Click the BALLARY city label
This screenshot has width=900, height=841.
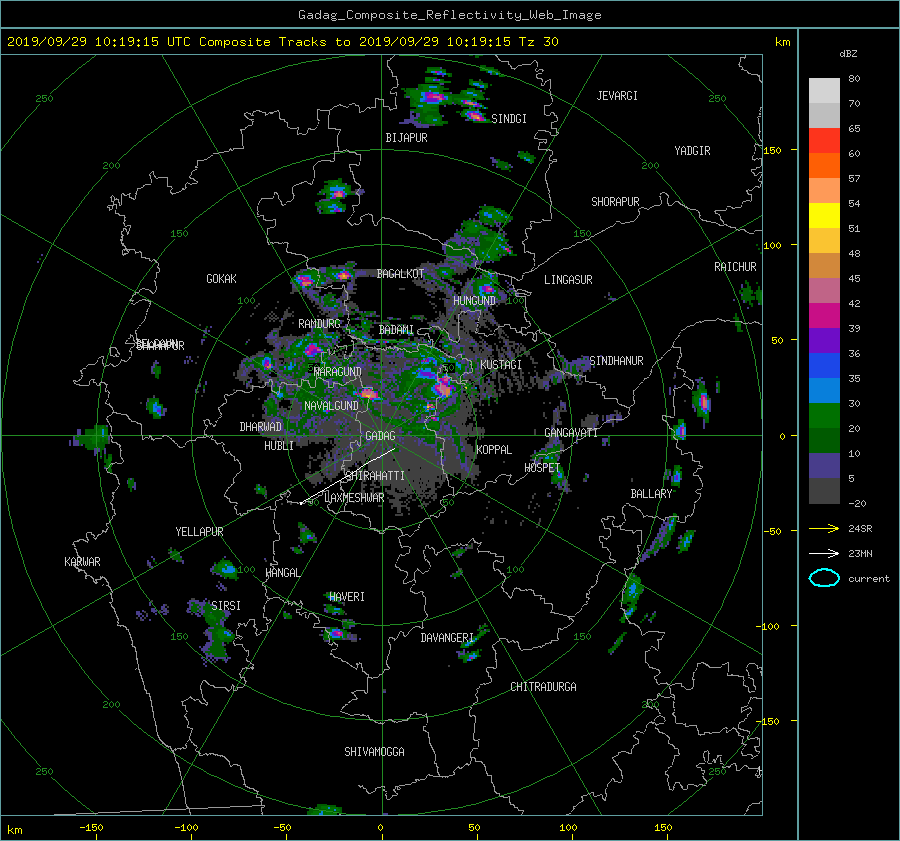651,494
